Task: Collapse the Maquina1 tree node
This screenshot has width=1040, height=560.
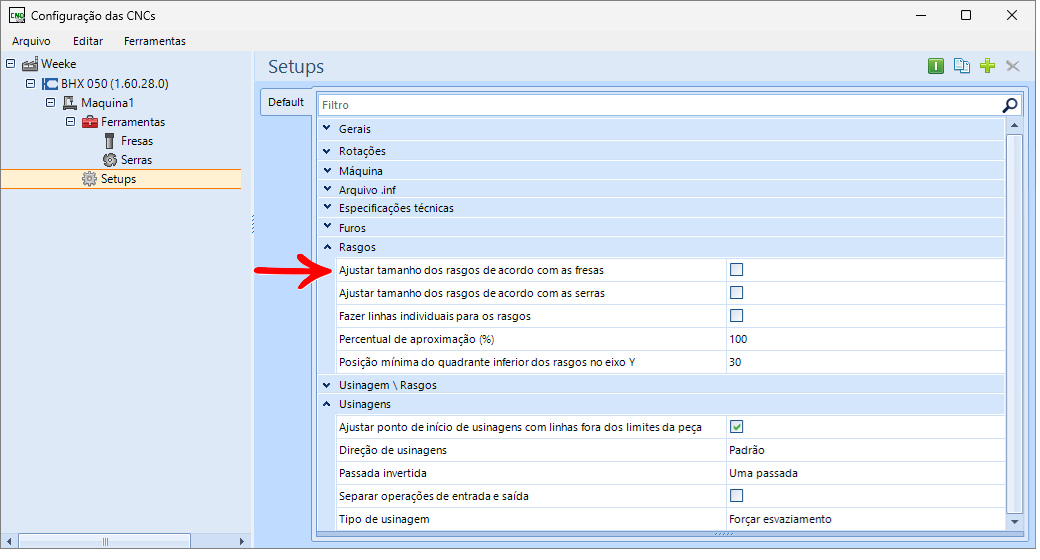Action: coord(50,103)
